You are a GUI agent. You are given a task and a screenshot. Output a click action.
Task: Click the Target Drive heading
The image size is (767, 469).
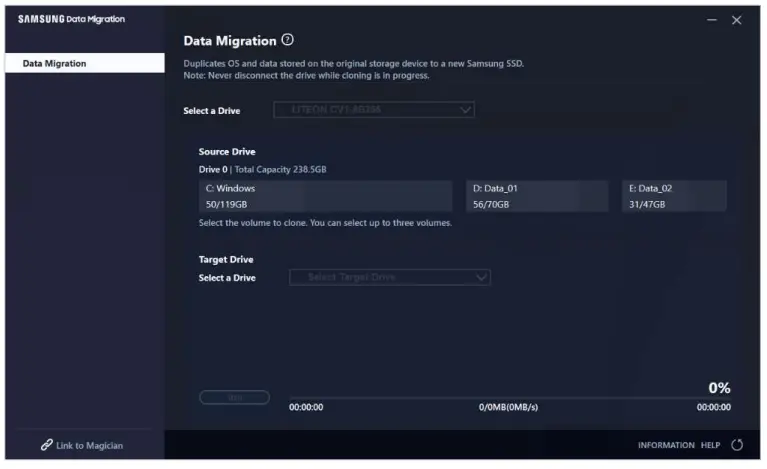[x=226, y=259]
